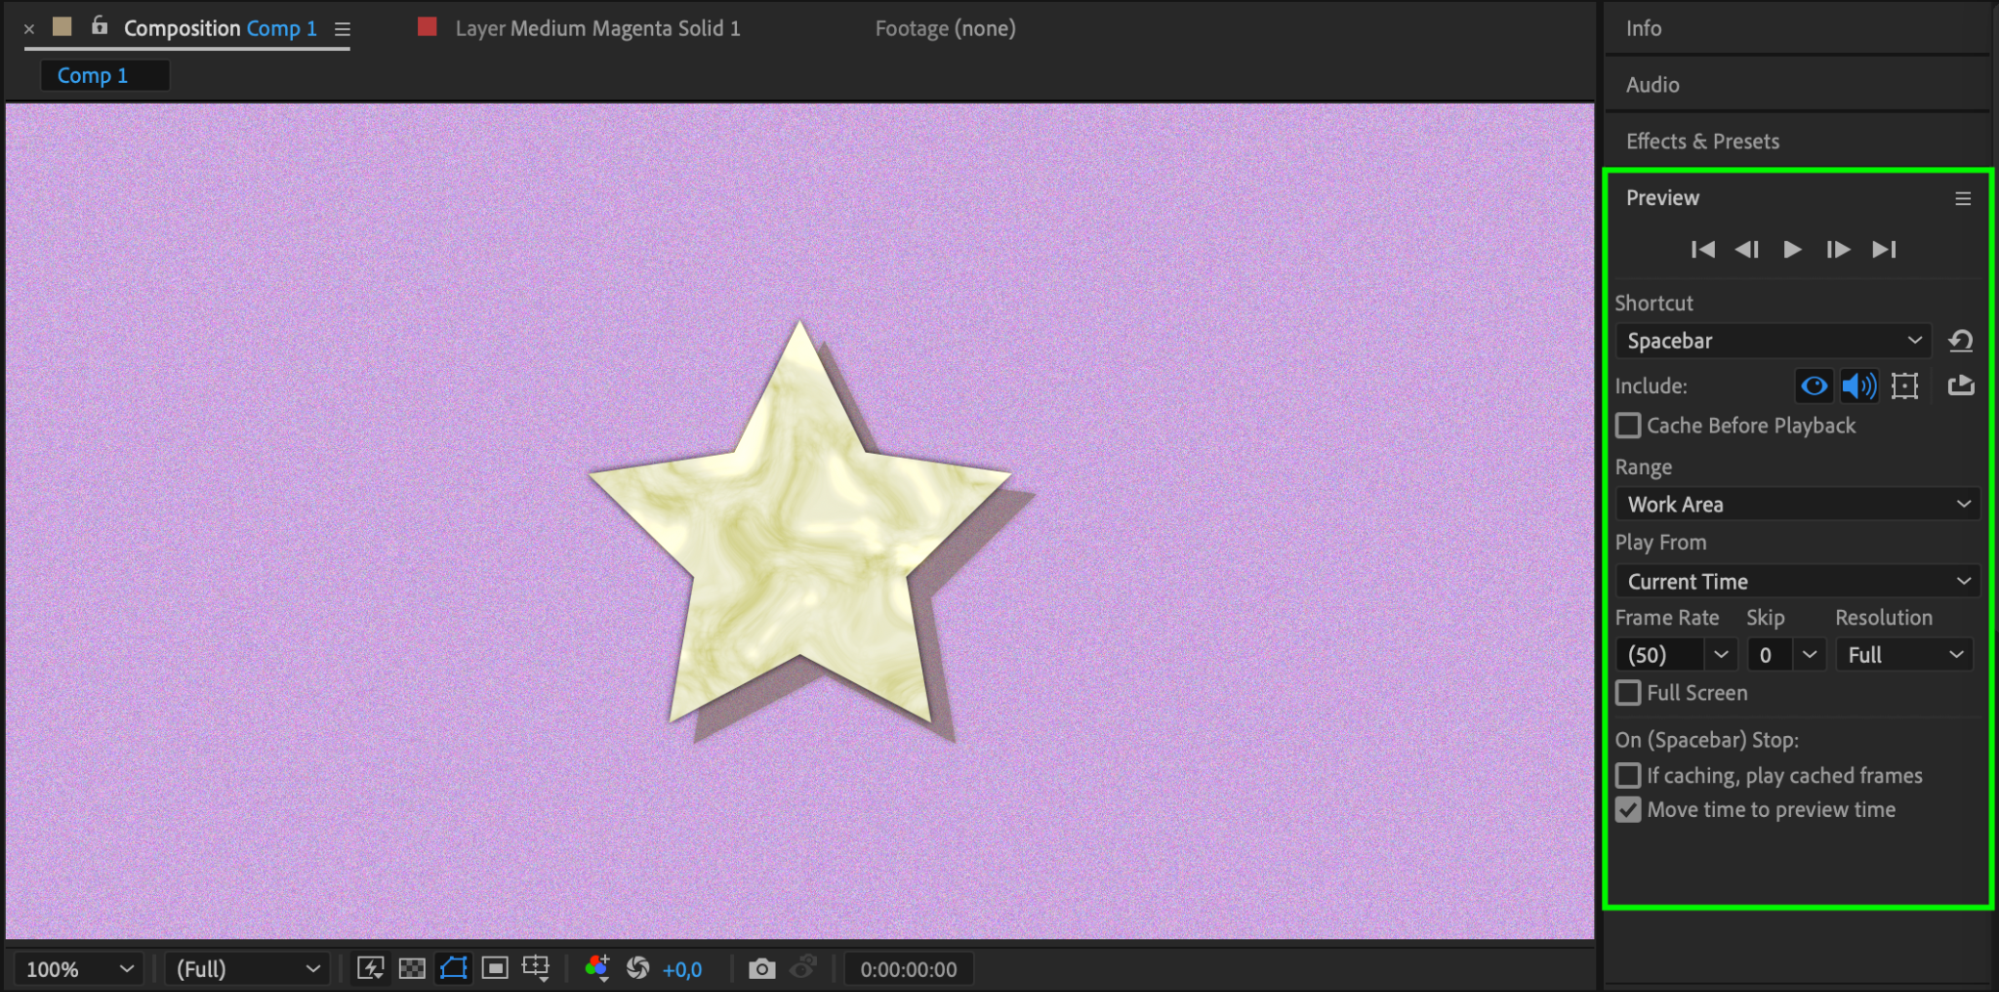
Task: Reset the preview shortcut settings
Action: pyautogui.click(x=1960, y=341)
